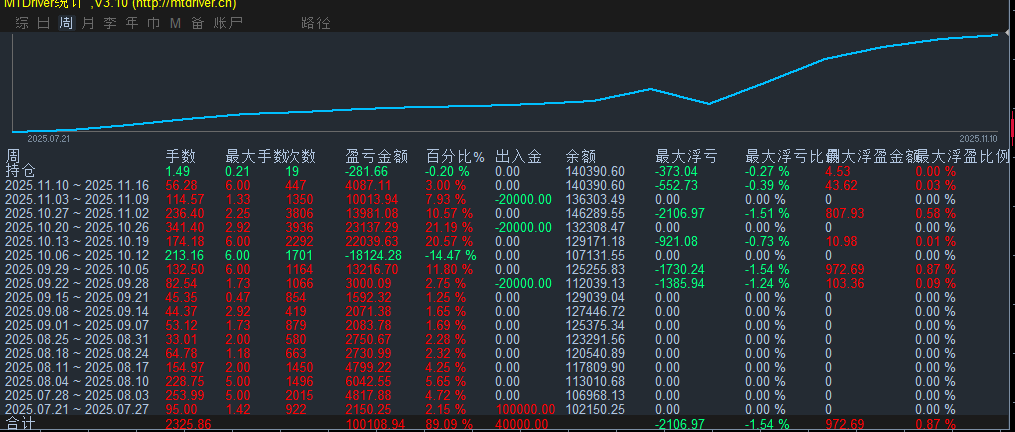Click the chart end date 2025.11.10
The height and width of the screenshot is (432, 1015).
[x=978, y=139]
